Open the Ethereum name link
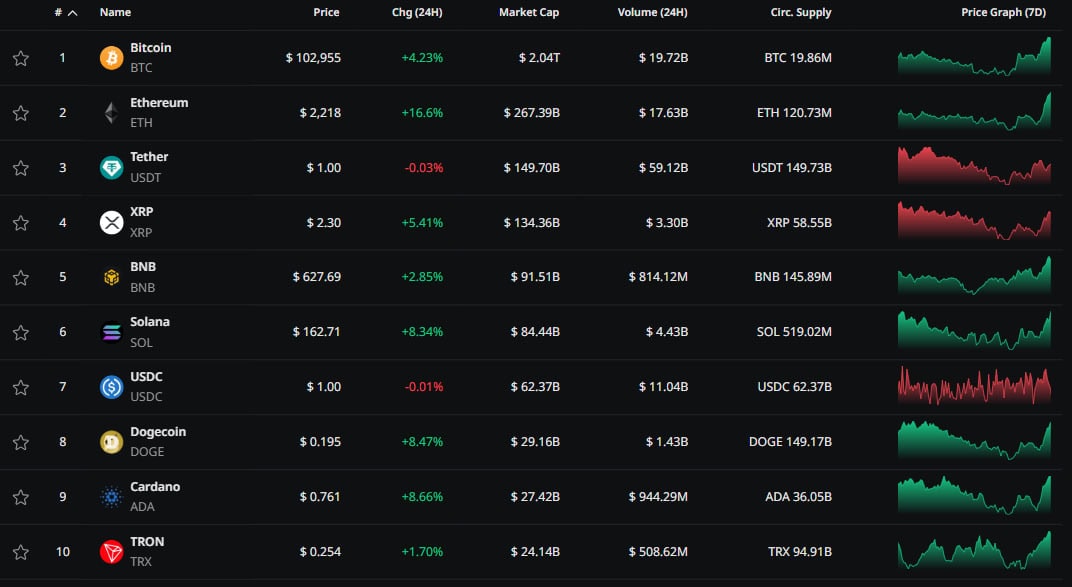 tap(158, 103)
